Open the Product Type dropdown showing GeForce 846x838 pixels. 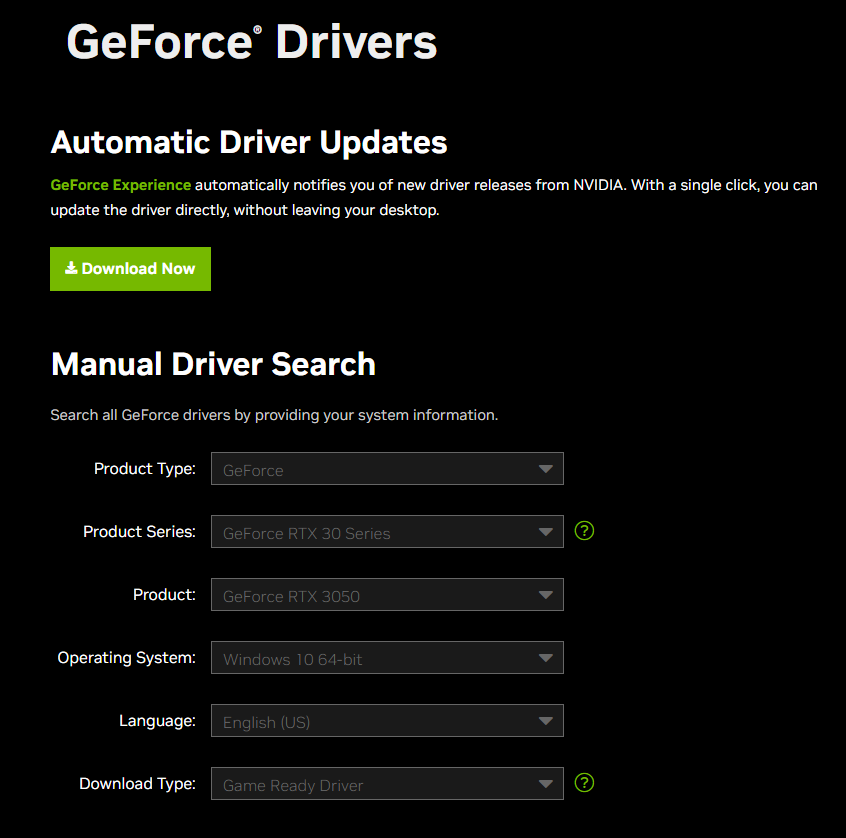(x=387, y=468)
